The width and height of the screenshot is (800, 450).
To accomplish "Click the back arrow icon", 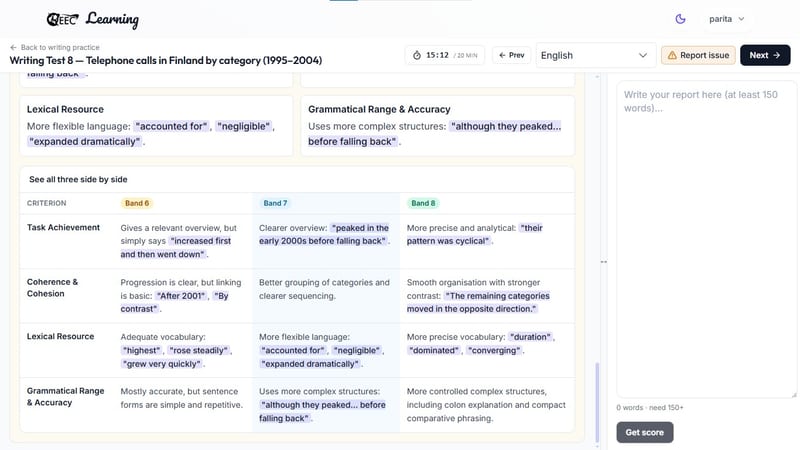I will click(x=13, y=47).
